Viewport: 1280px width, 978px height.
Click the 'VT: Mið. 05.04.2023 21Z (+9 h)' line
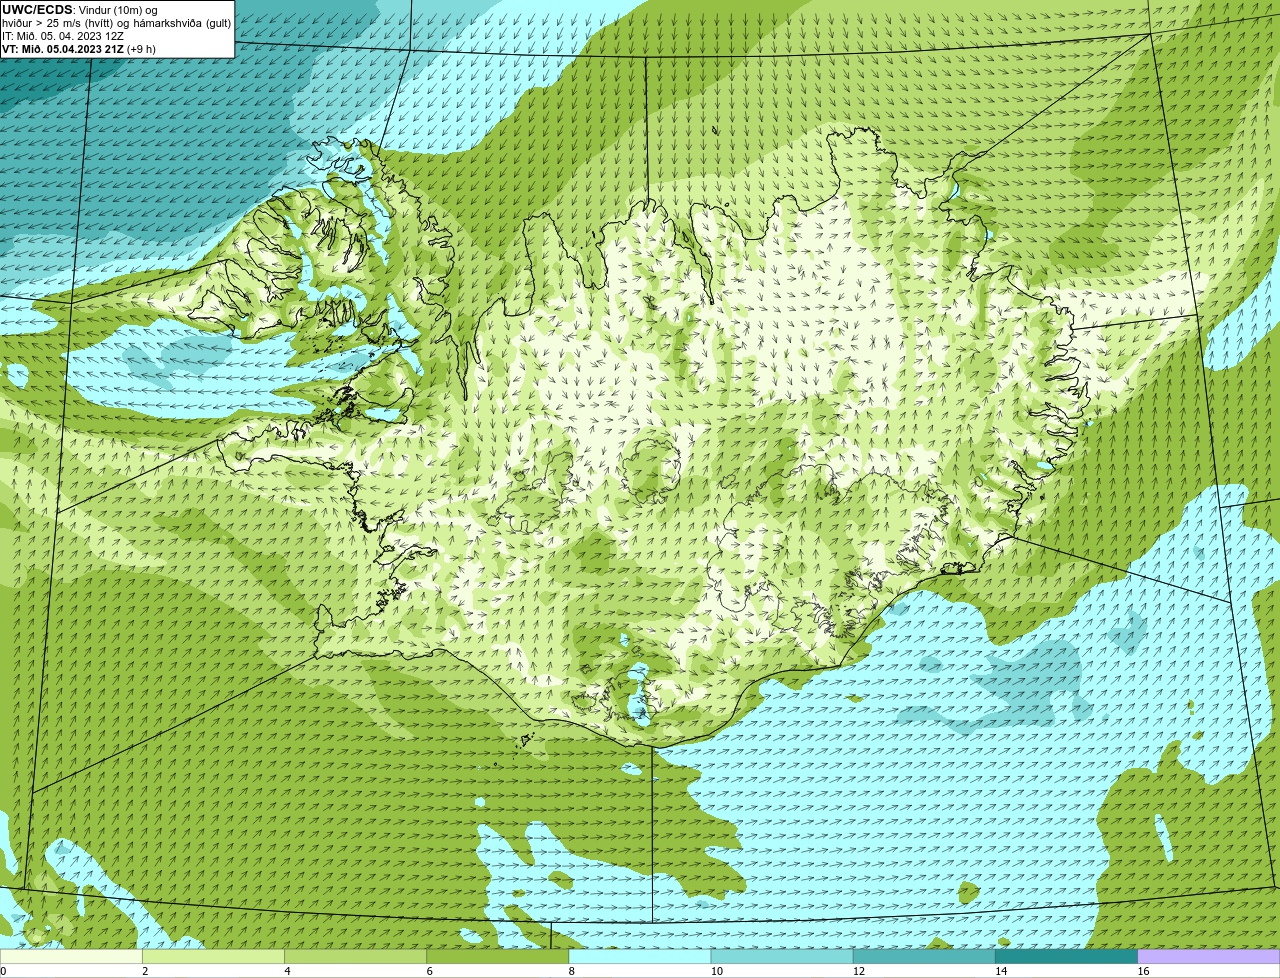(x=79, y=49)
